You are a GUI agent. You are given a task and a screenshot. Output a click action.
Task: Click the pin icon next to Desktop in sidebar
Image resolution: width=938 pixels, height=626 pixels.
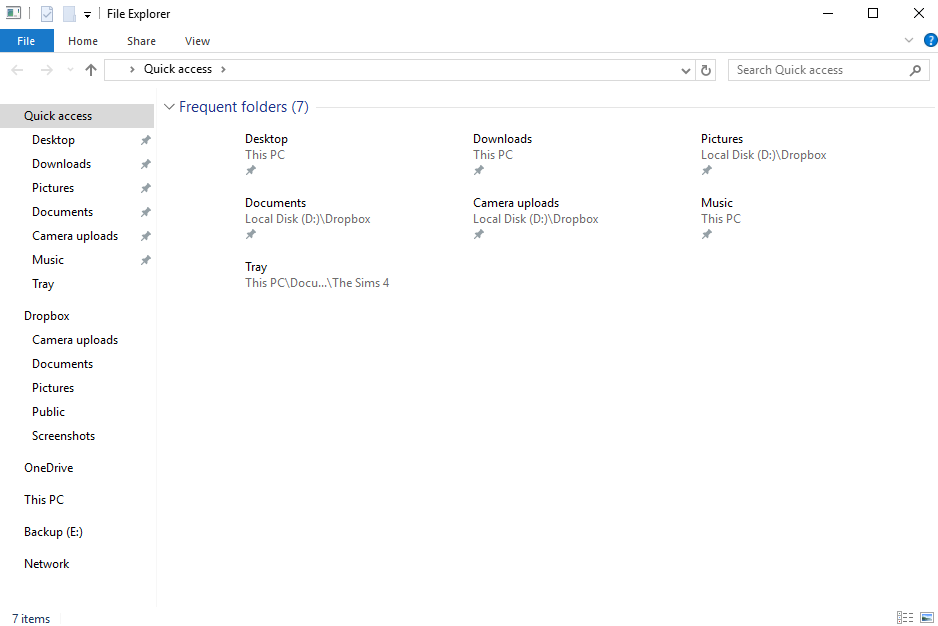coord(145,140)
